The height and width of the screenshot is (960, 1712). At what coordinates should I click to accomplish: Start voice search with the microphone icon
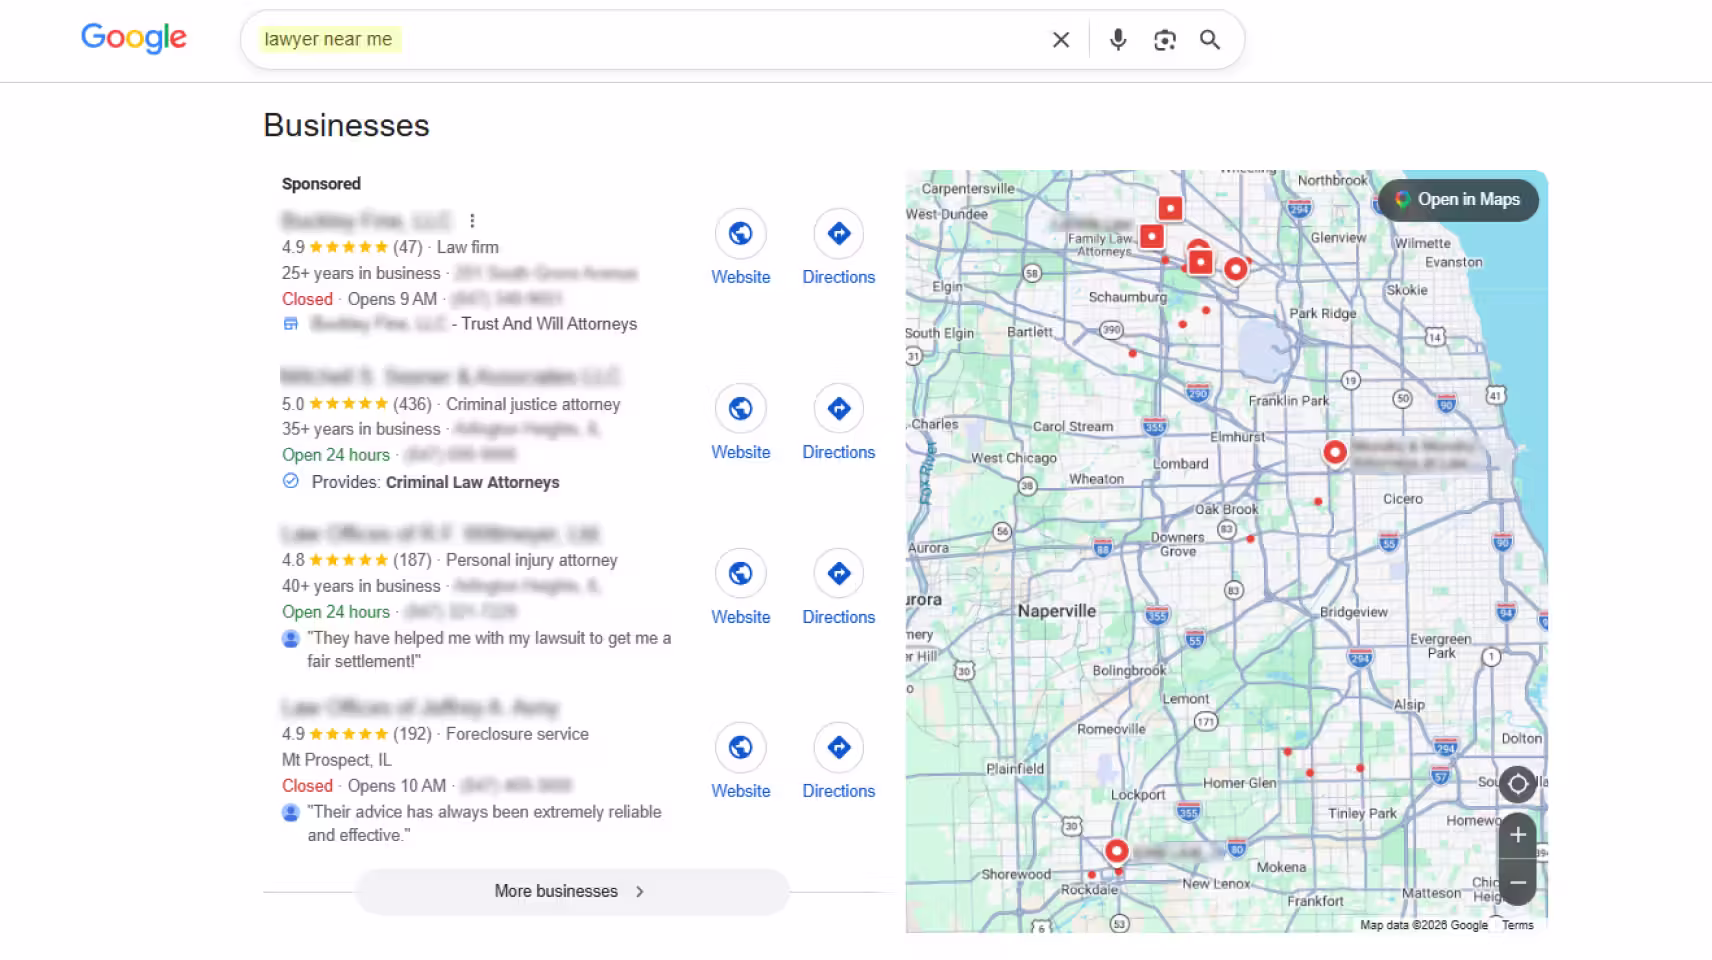point(1118,40)
